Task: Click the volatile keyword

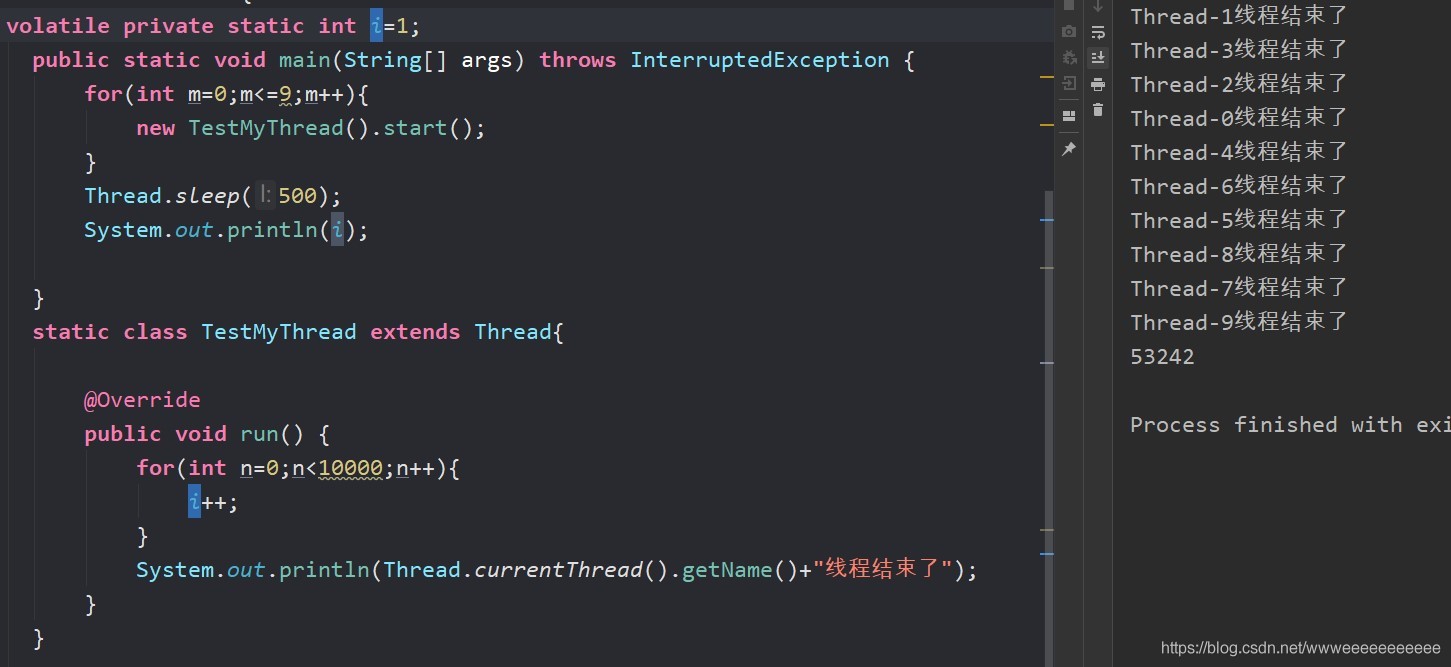Action: (x=58, y=26)
